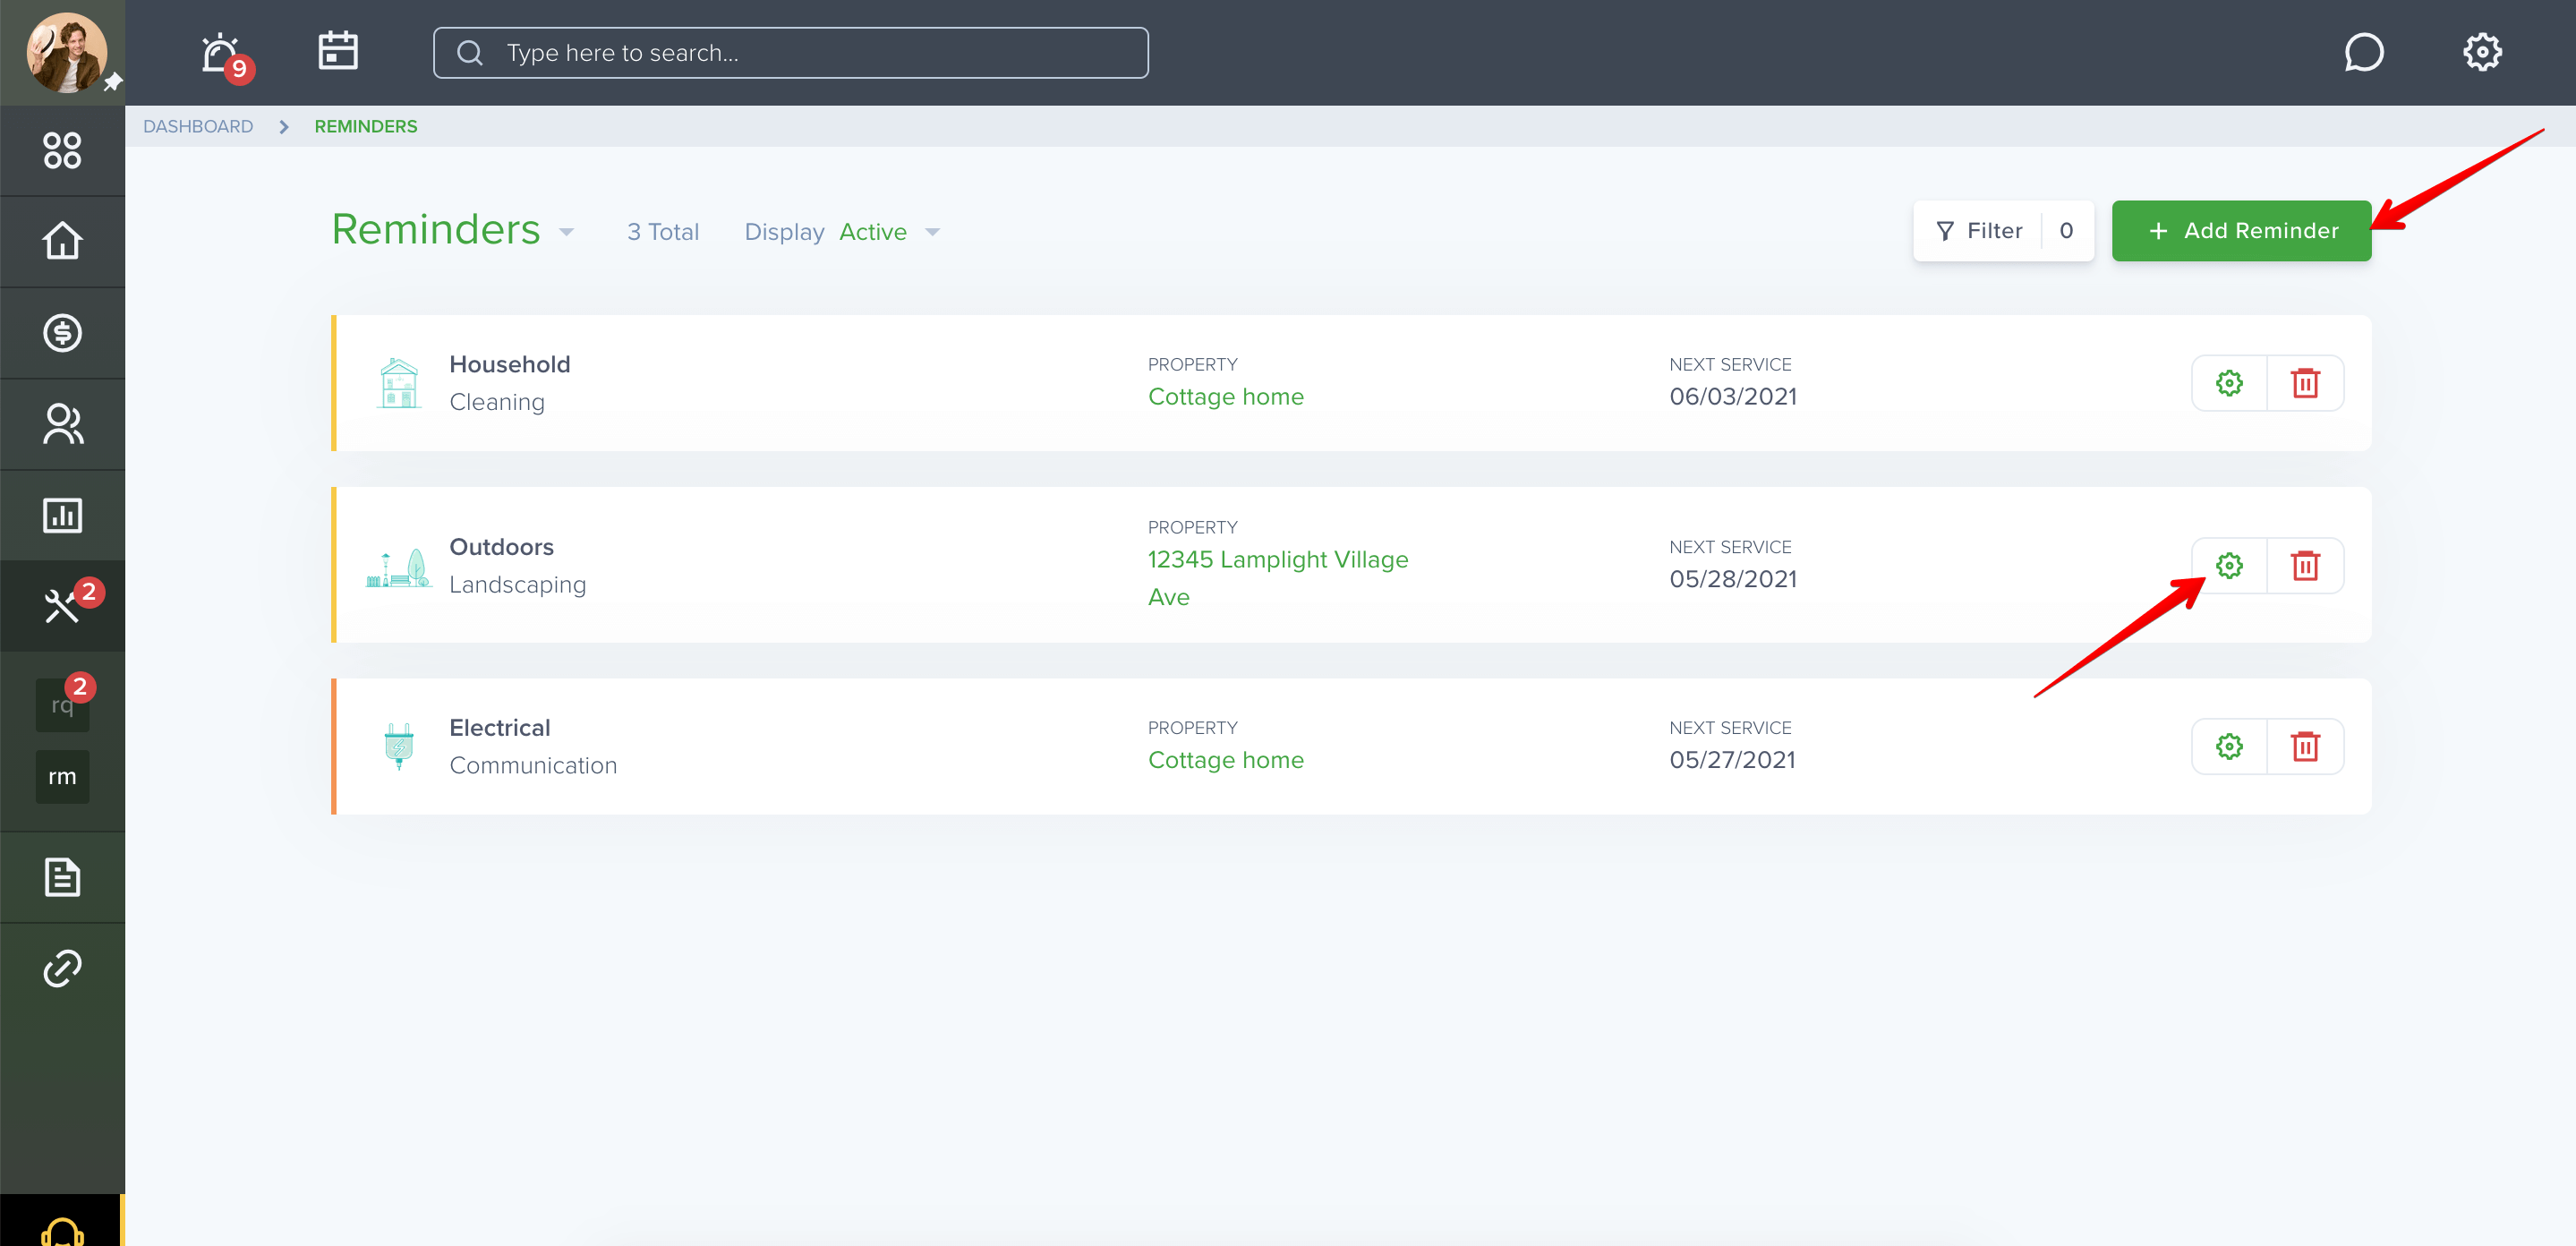Open 12345 Lamplight Village Ave property link
The width and height of the screenshot is (2576, 1246).
click(1278, 578)
